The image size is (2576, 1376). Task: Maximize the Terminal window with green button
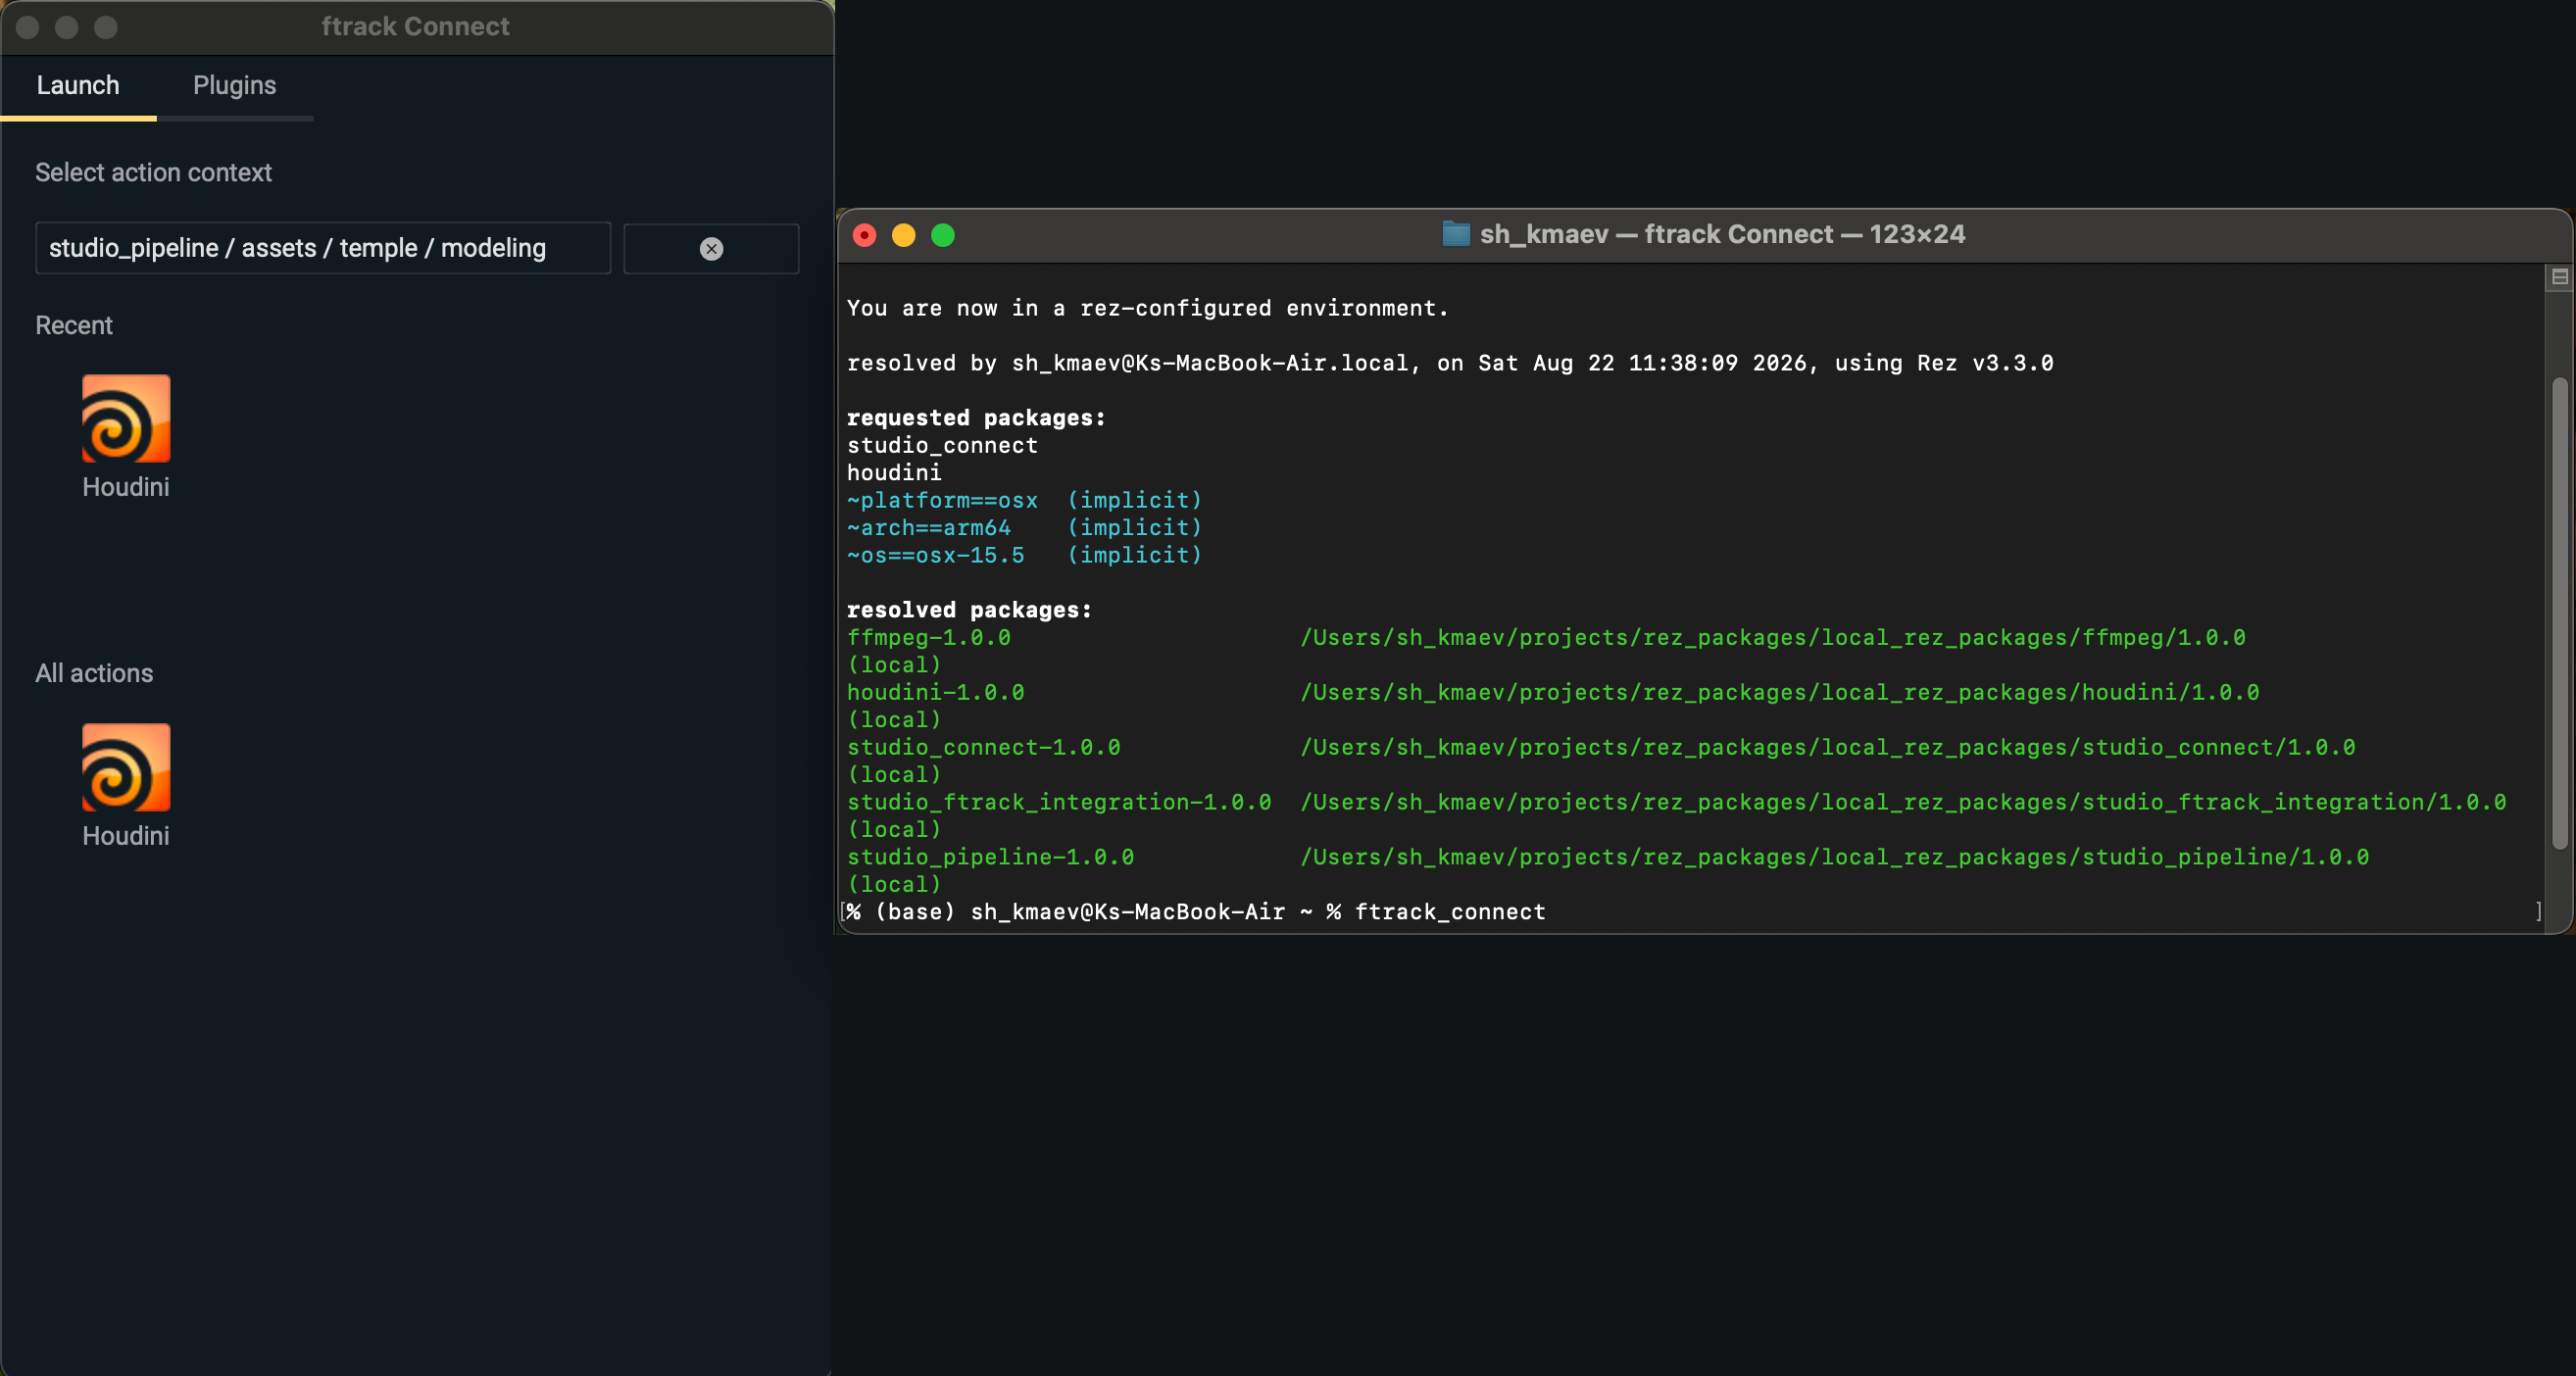pyautogui.click(x=943, y=235)
